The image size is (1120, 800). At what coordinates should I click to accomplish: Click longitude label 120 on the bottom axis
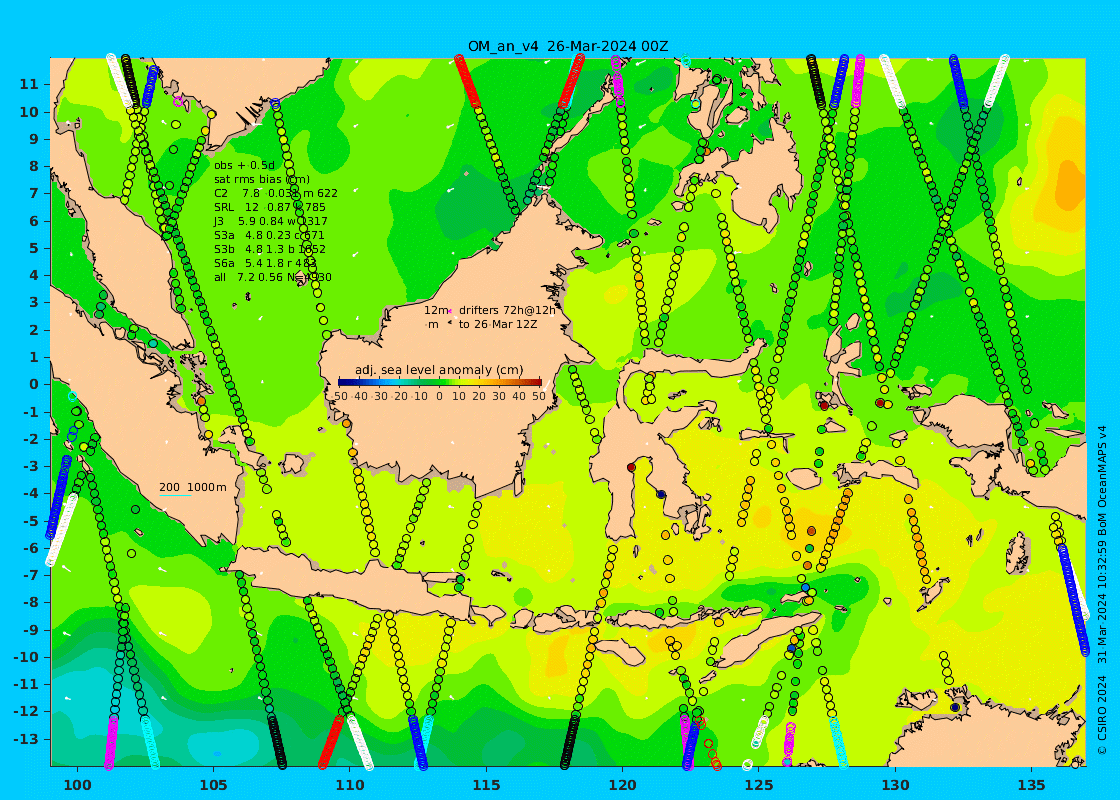pos(622,784)
